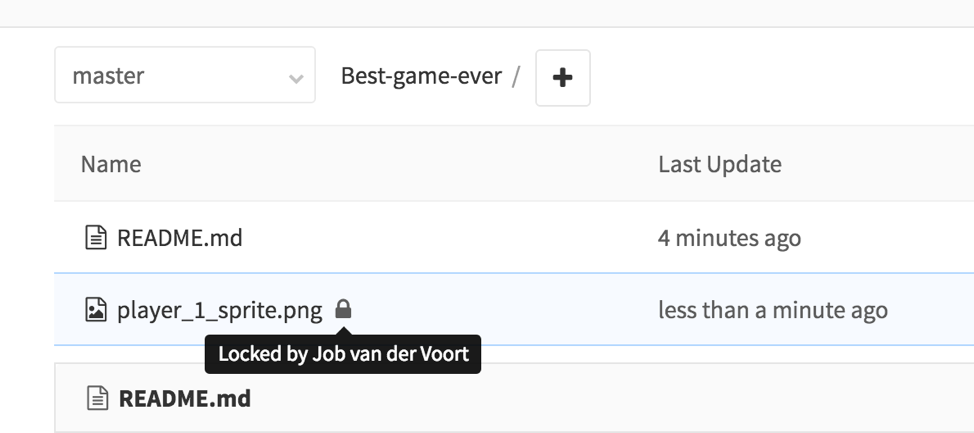
Task: Click the image file icon for player_1_sprite.png
Action: [95, 310]
